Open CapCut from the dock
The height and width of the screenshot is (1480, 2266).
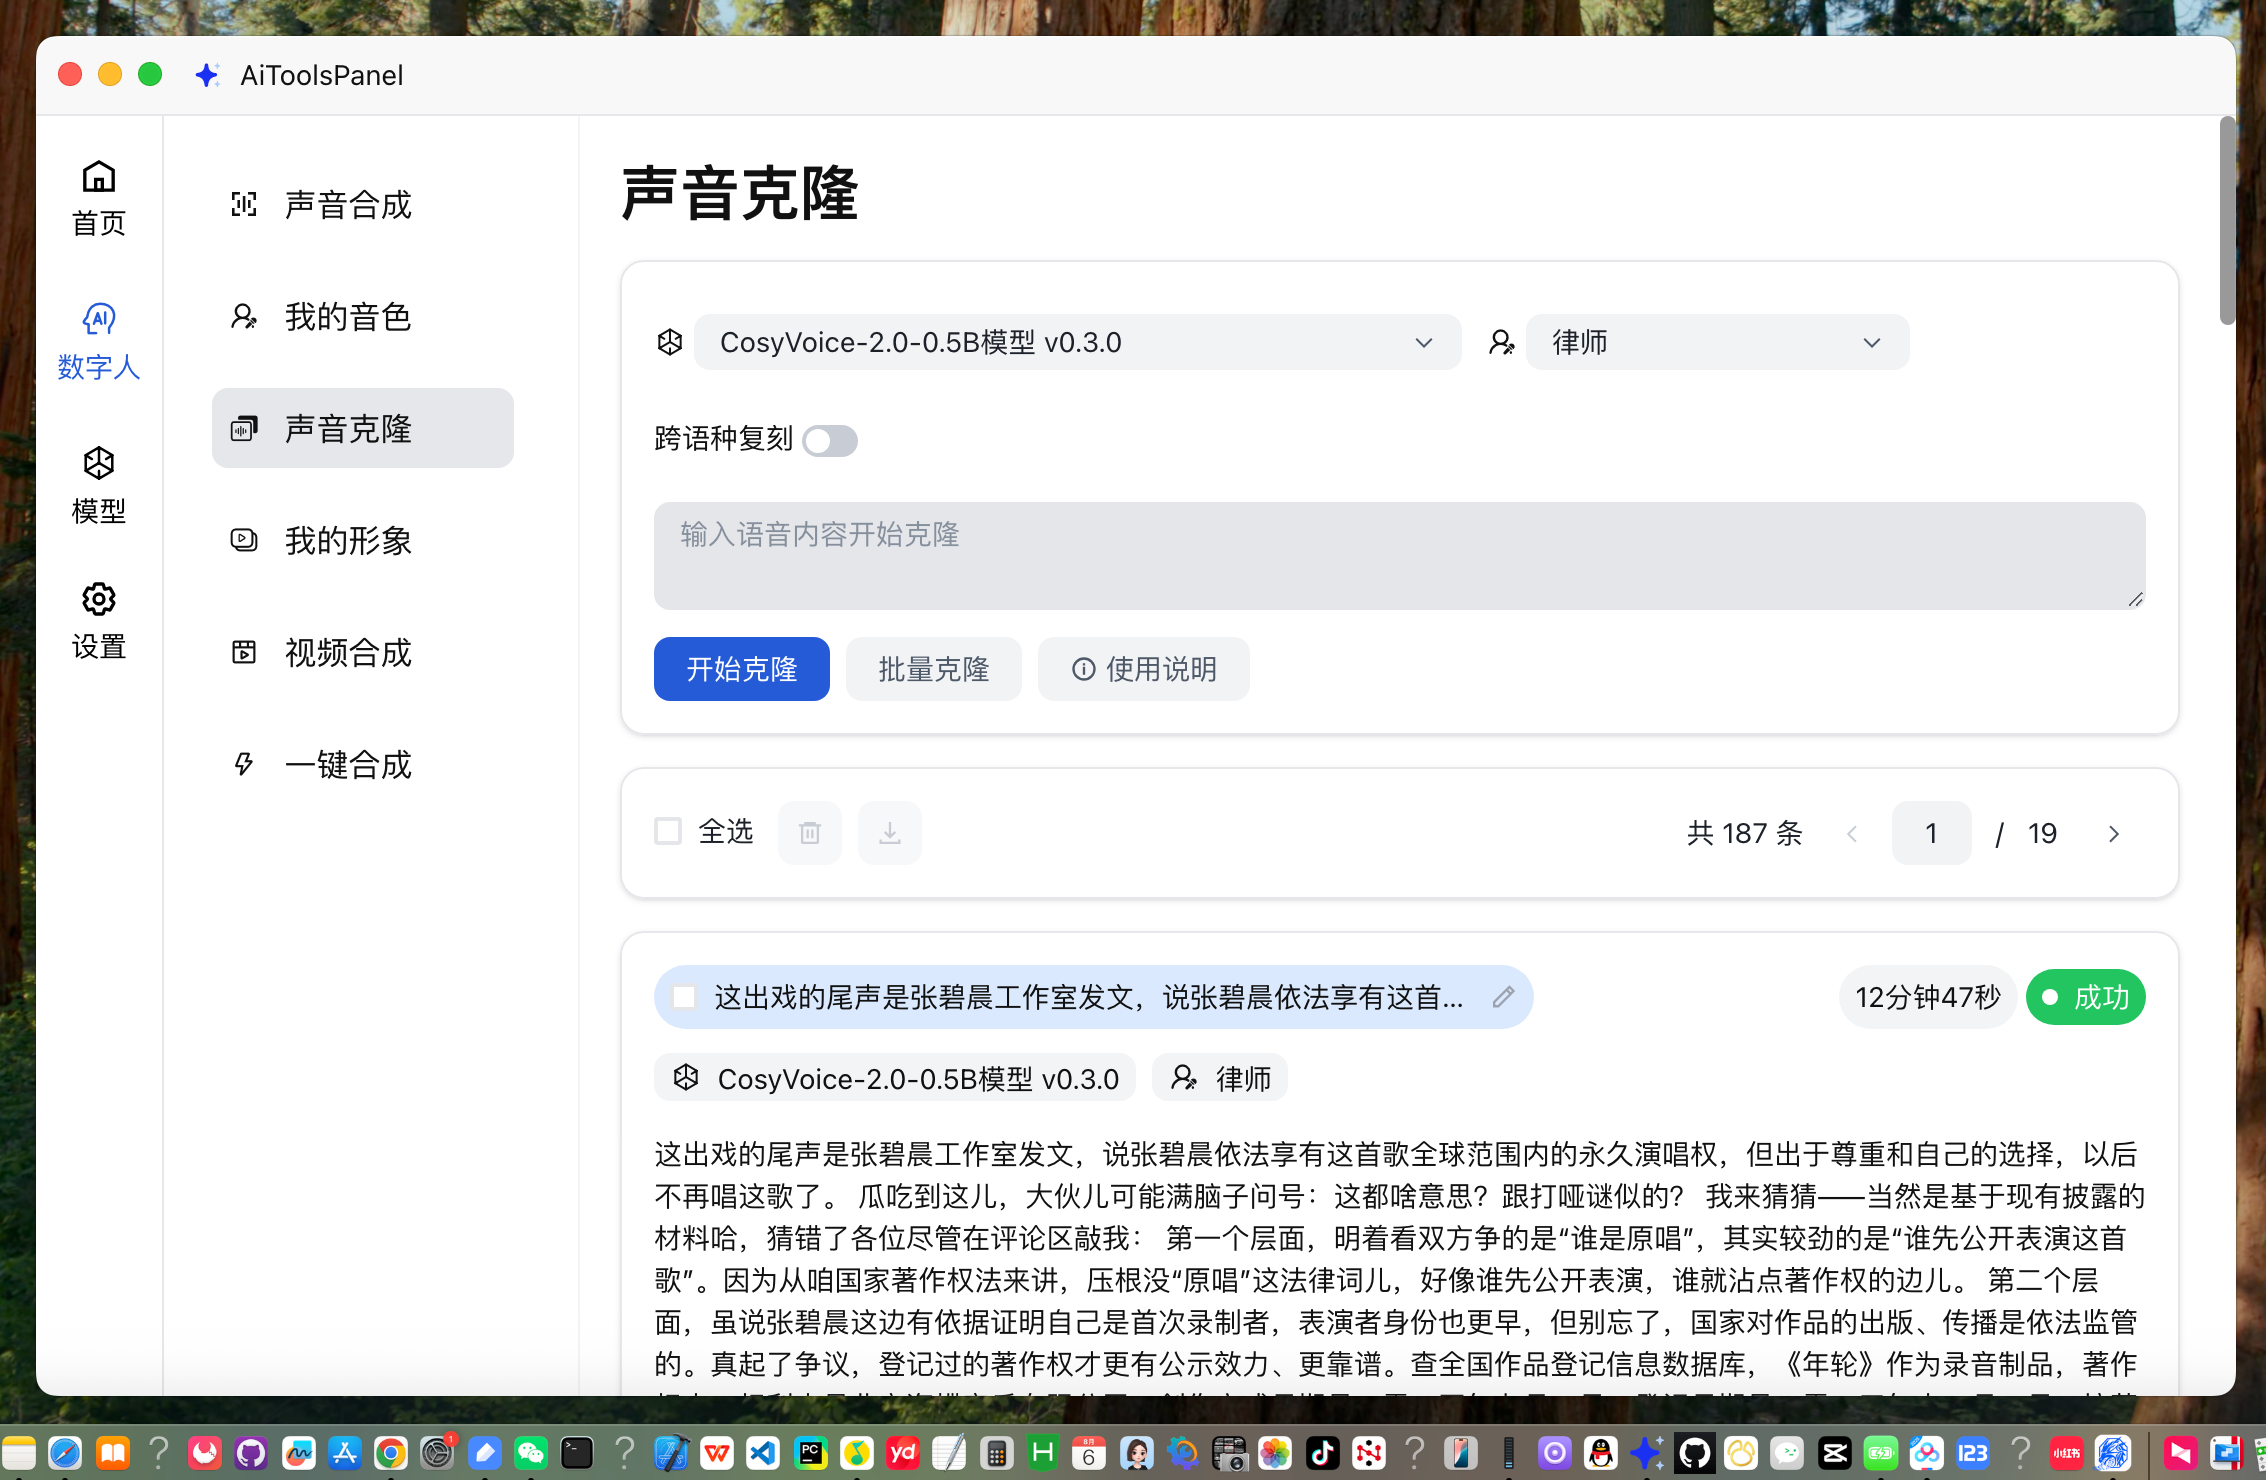pyautogui.click(x=1834, y=1452)
